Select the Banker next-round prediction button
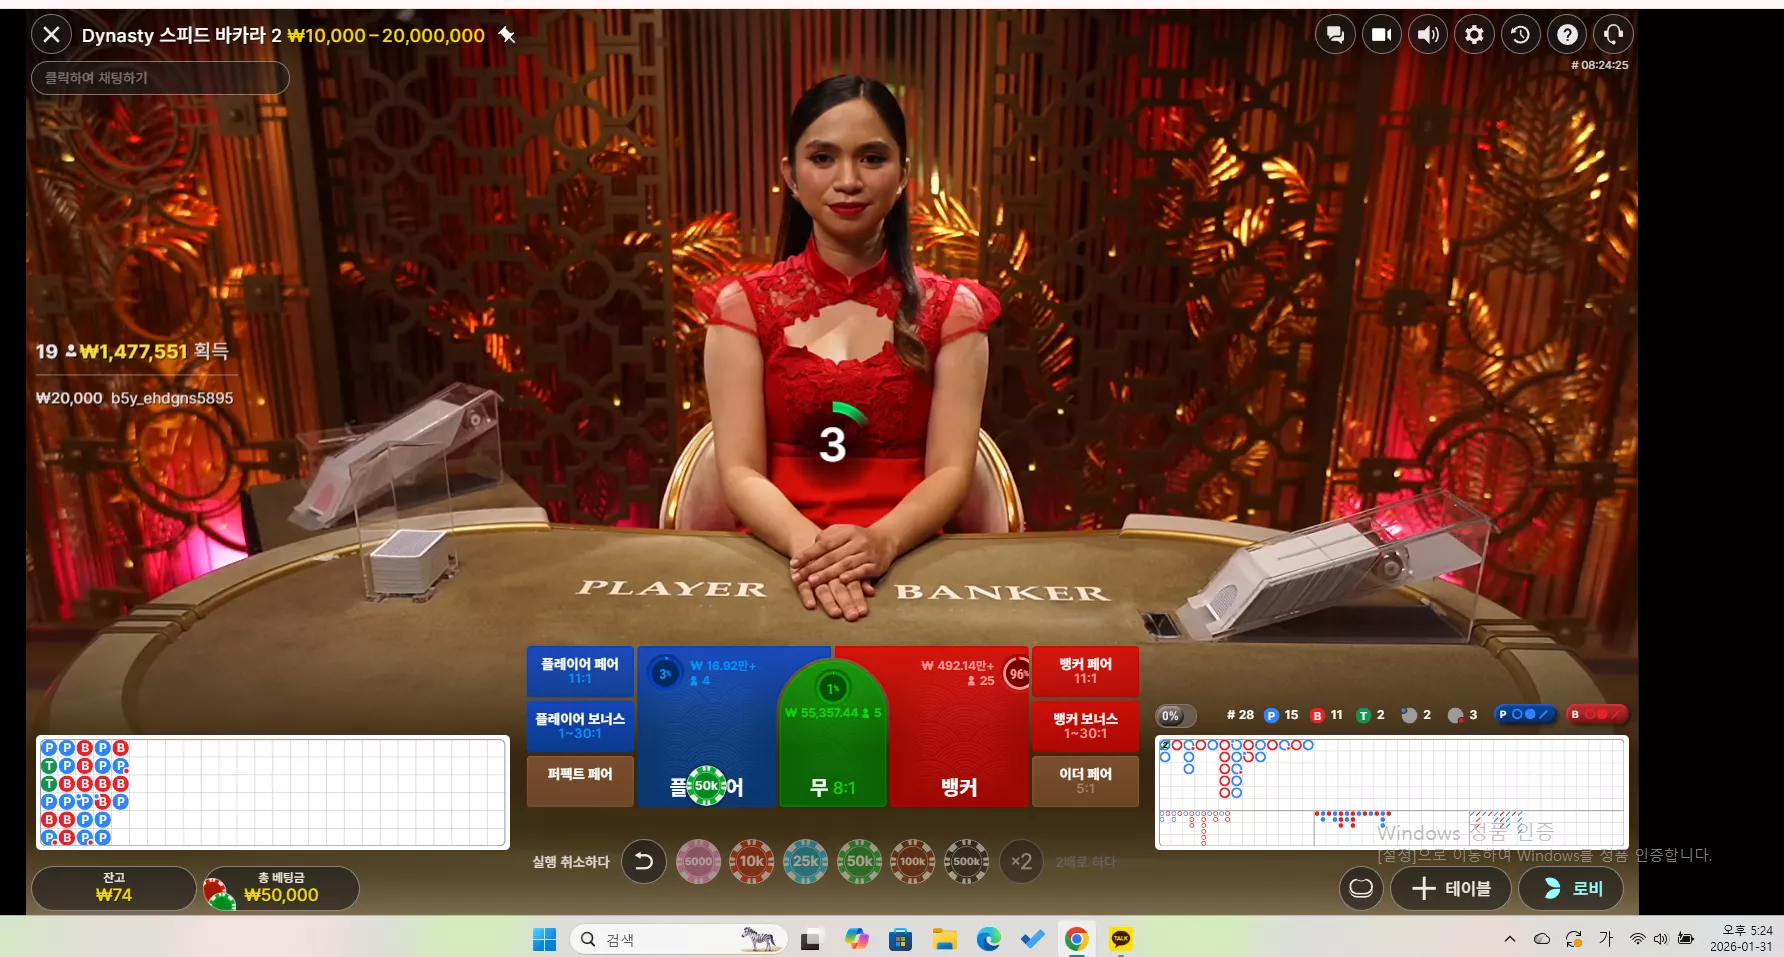This screenshot has width=1784, height=957. (1596, 714)
